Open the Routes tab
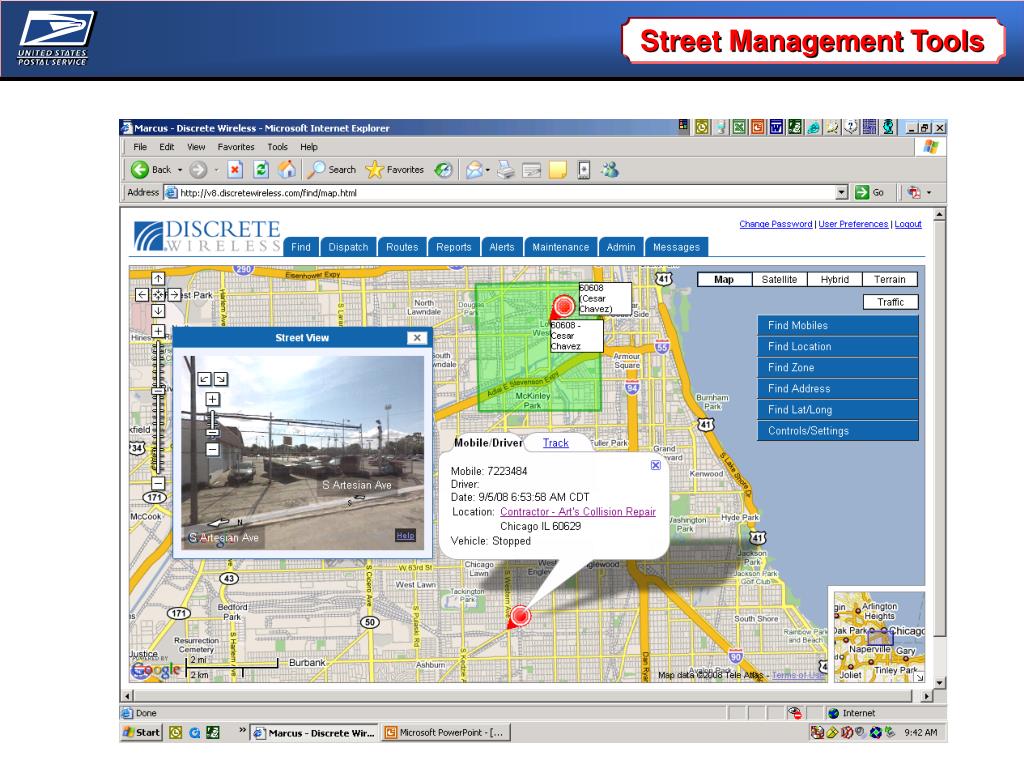This screenshot has height=768, width=1024. (x=402, y=247)
